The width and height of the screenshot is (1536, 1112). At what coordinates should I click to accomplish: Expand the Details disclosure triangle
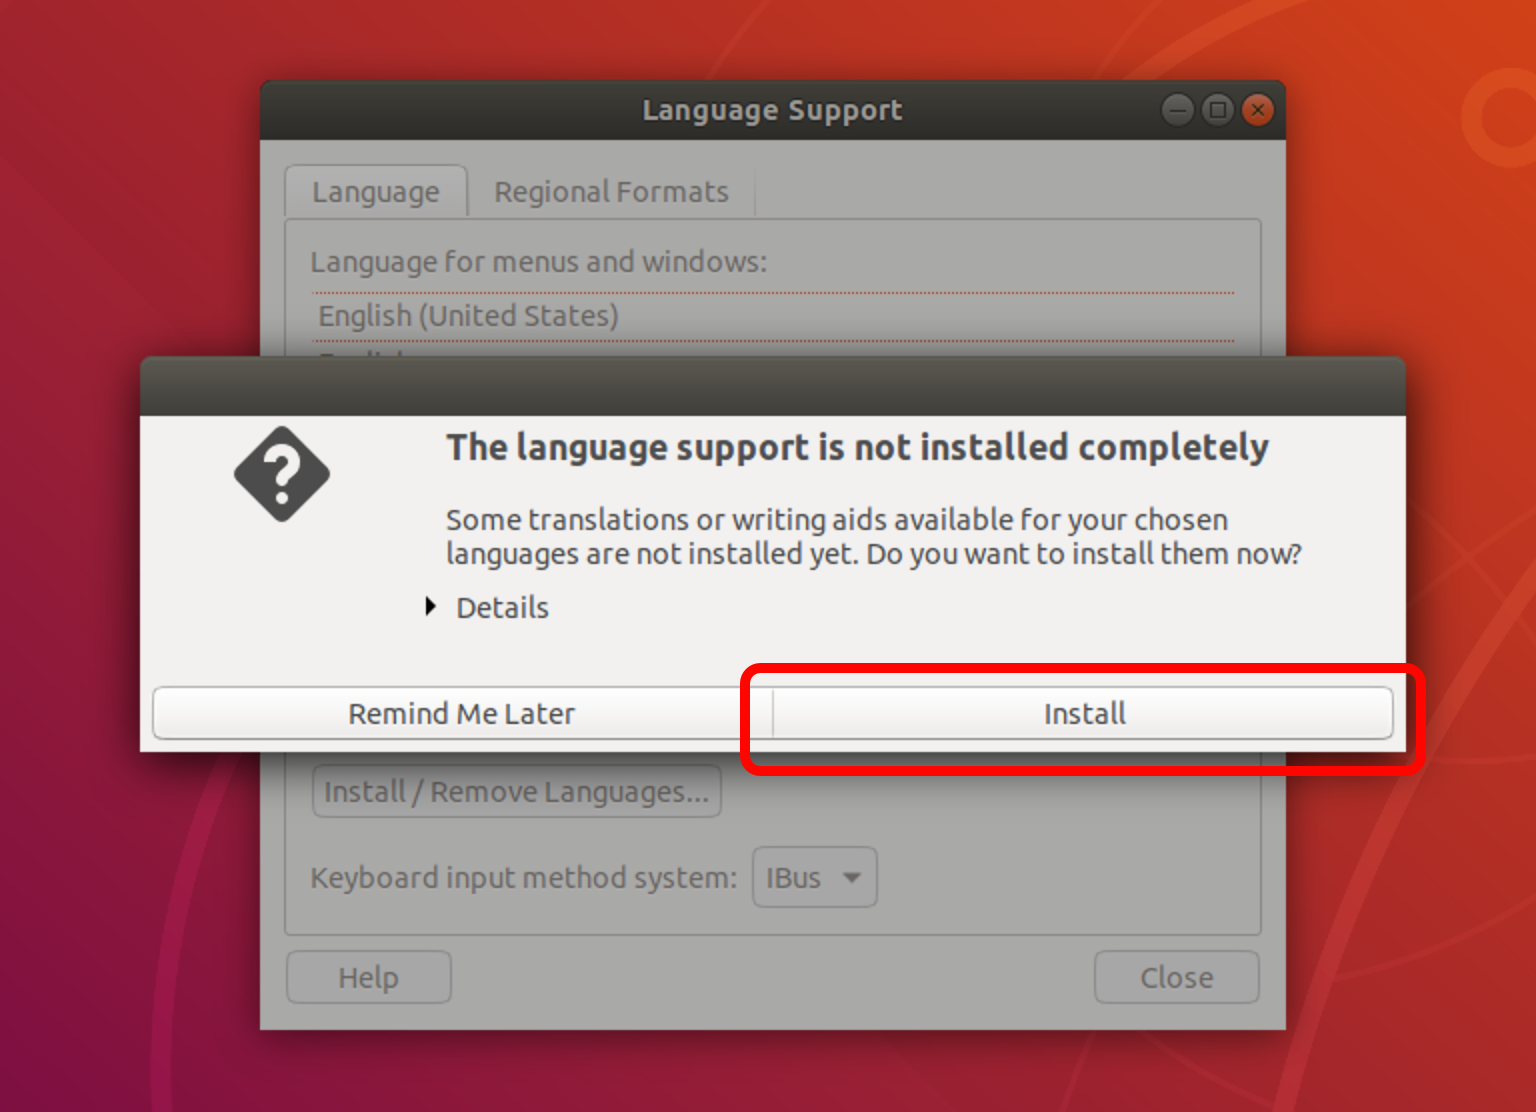tap(431, 607)
